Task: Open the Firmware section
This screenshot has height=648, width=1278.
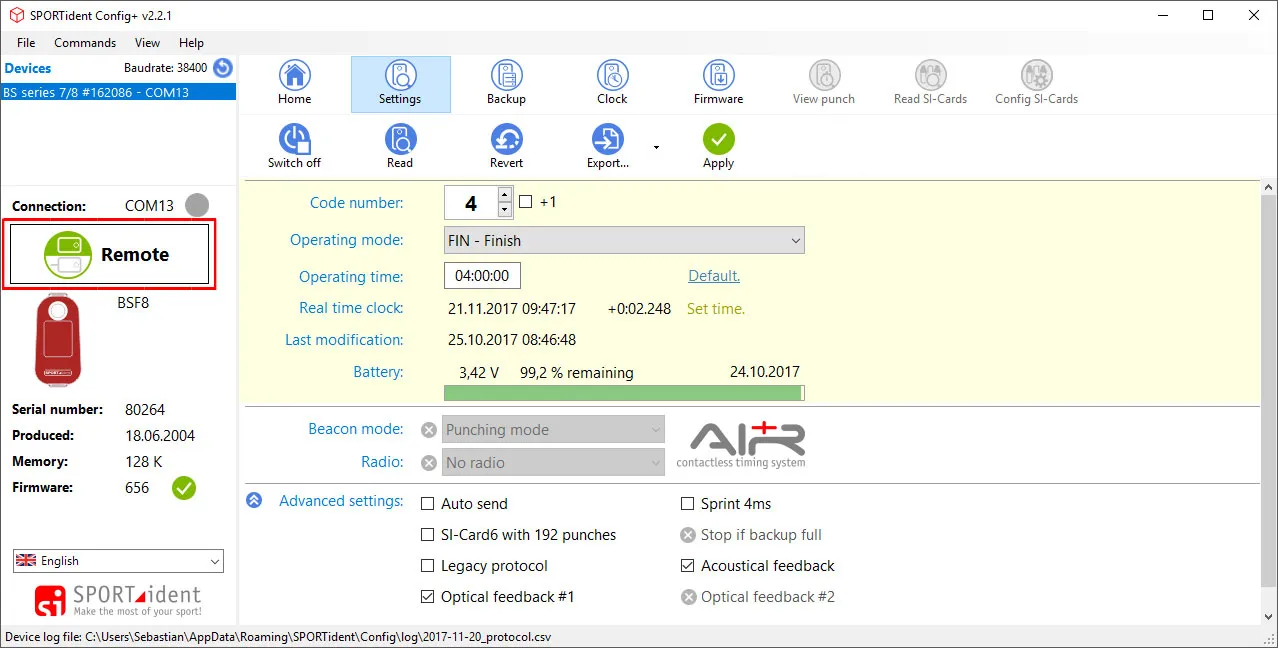Action: coord(718,84)
